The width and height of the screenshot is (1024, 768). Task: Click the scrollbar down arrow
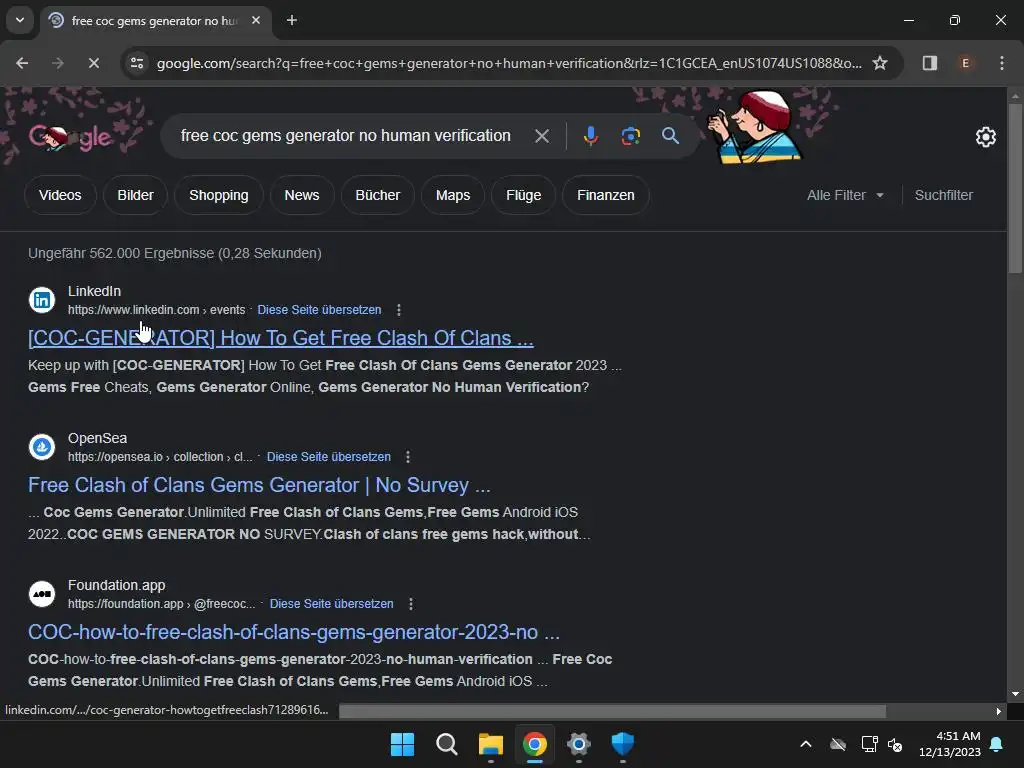[1015, 694]
